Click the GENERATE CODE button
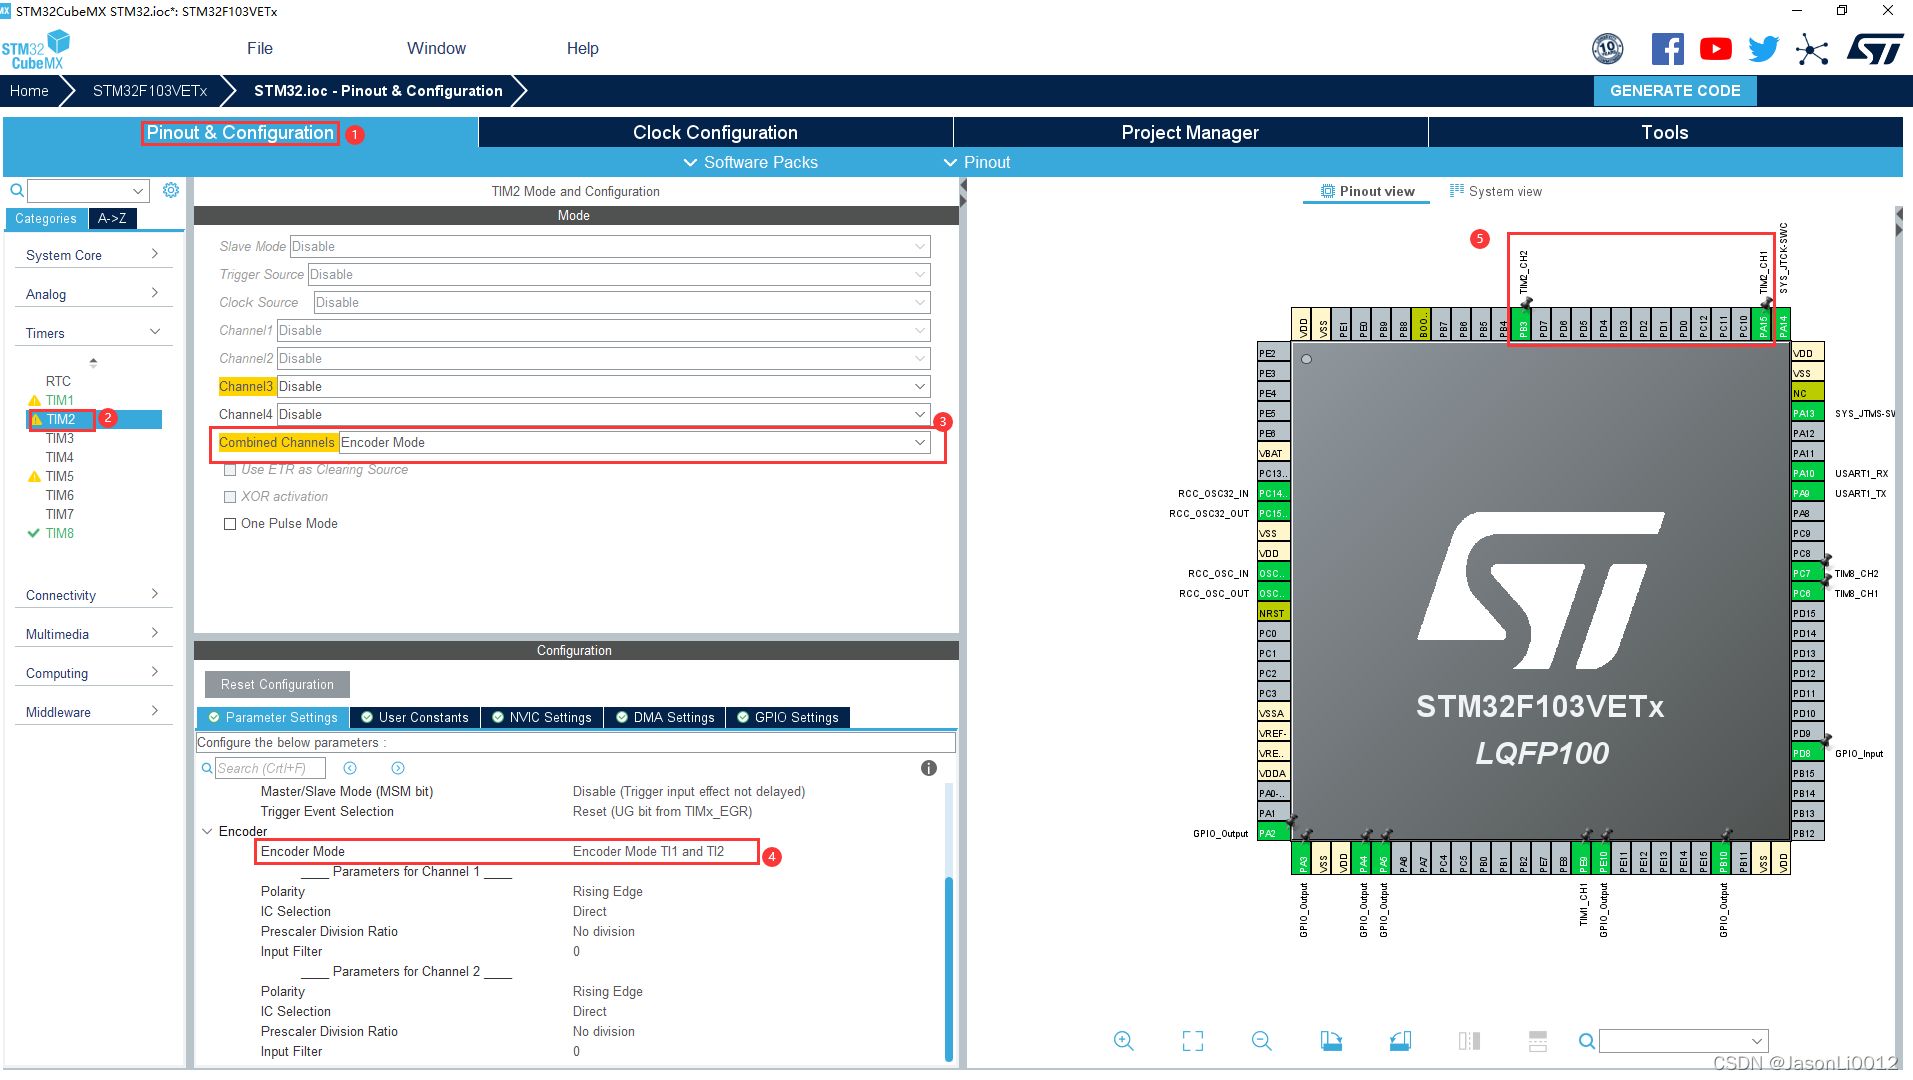The image size is (1913, 1080). [x=1675, y=90]
